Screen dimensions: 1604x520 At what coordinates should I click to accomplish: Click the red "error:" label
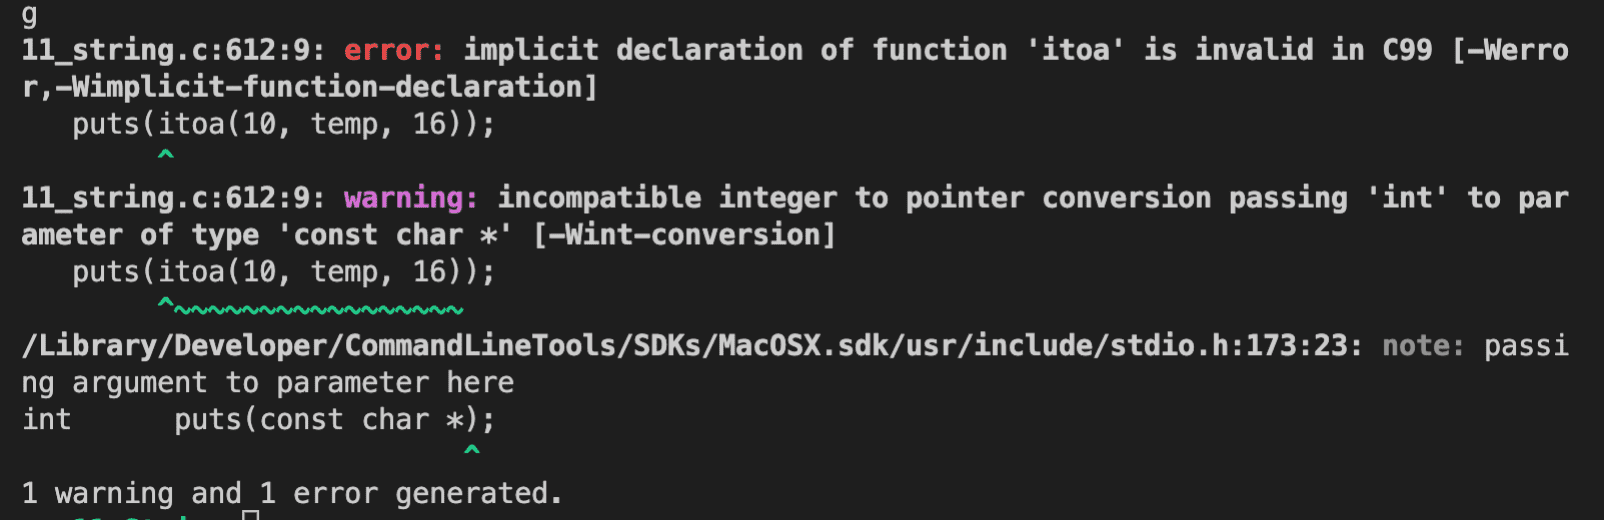click(394, 50)
